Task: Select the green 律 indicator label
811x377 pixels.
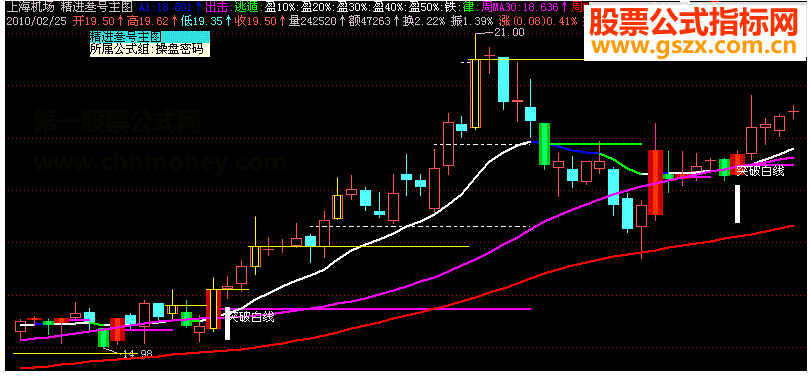Action: click(x=470, y=7)
